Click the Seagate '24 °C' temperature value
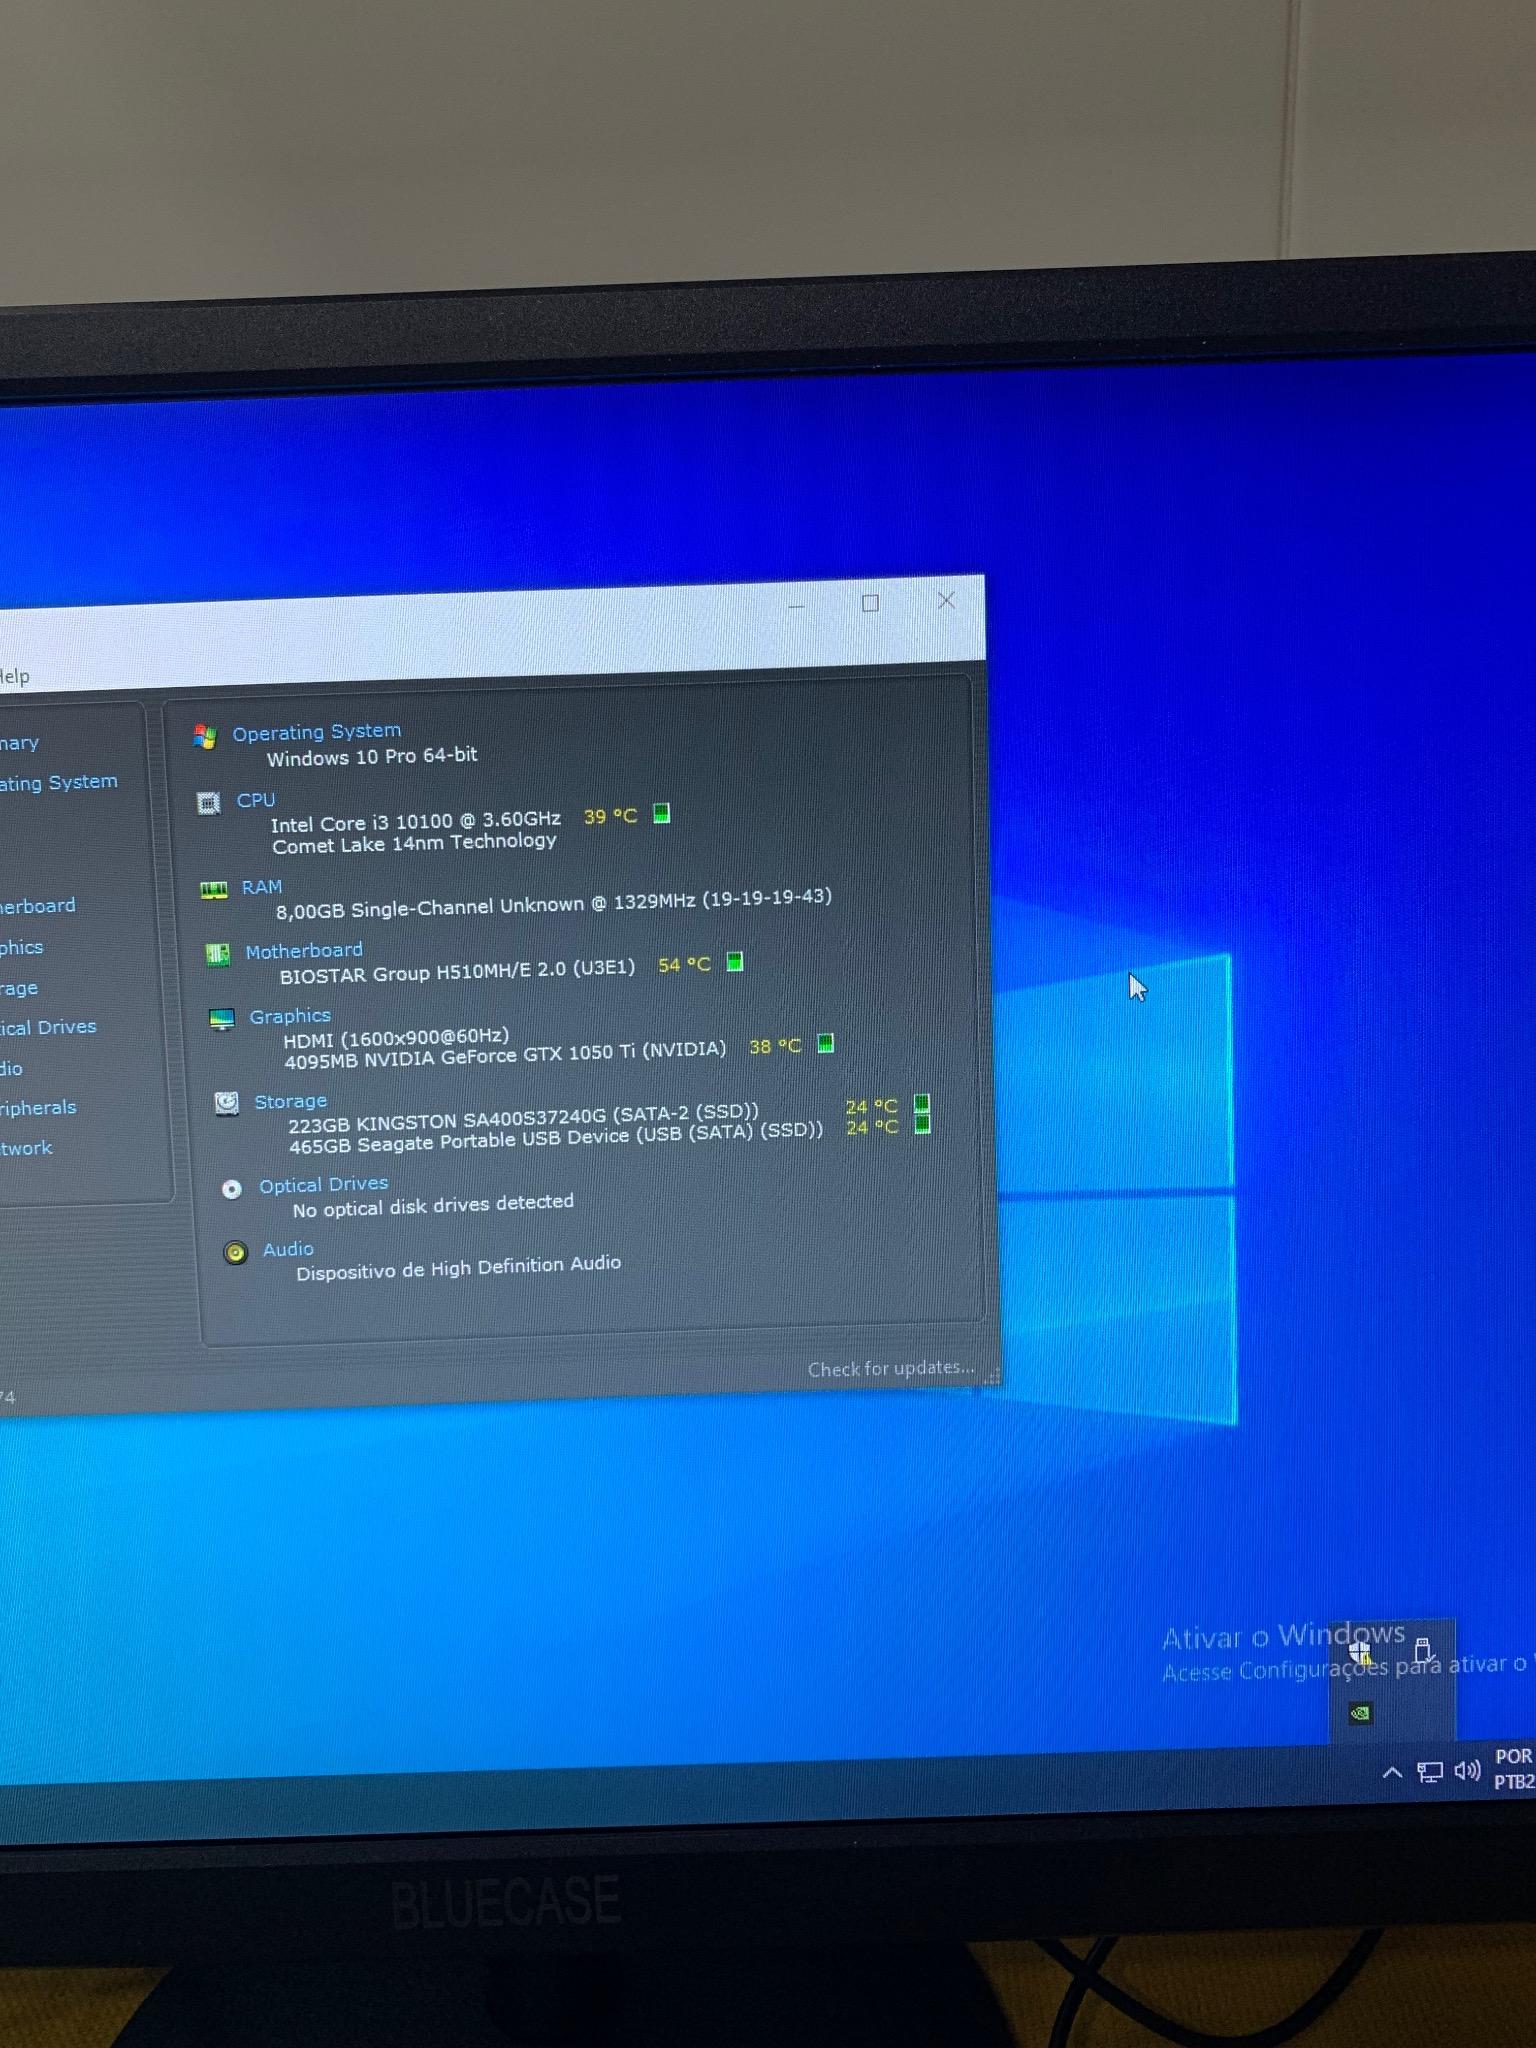Viewport: 1536px width, 2048px height. [x=872, y=1127]
